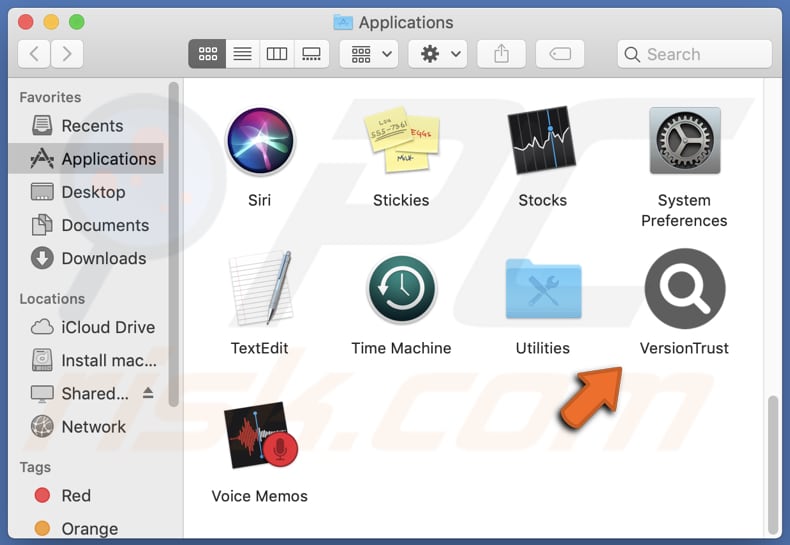Launch the Stickies app
790x545 pixels.
click(401, 142)
